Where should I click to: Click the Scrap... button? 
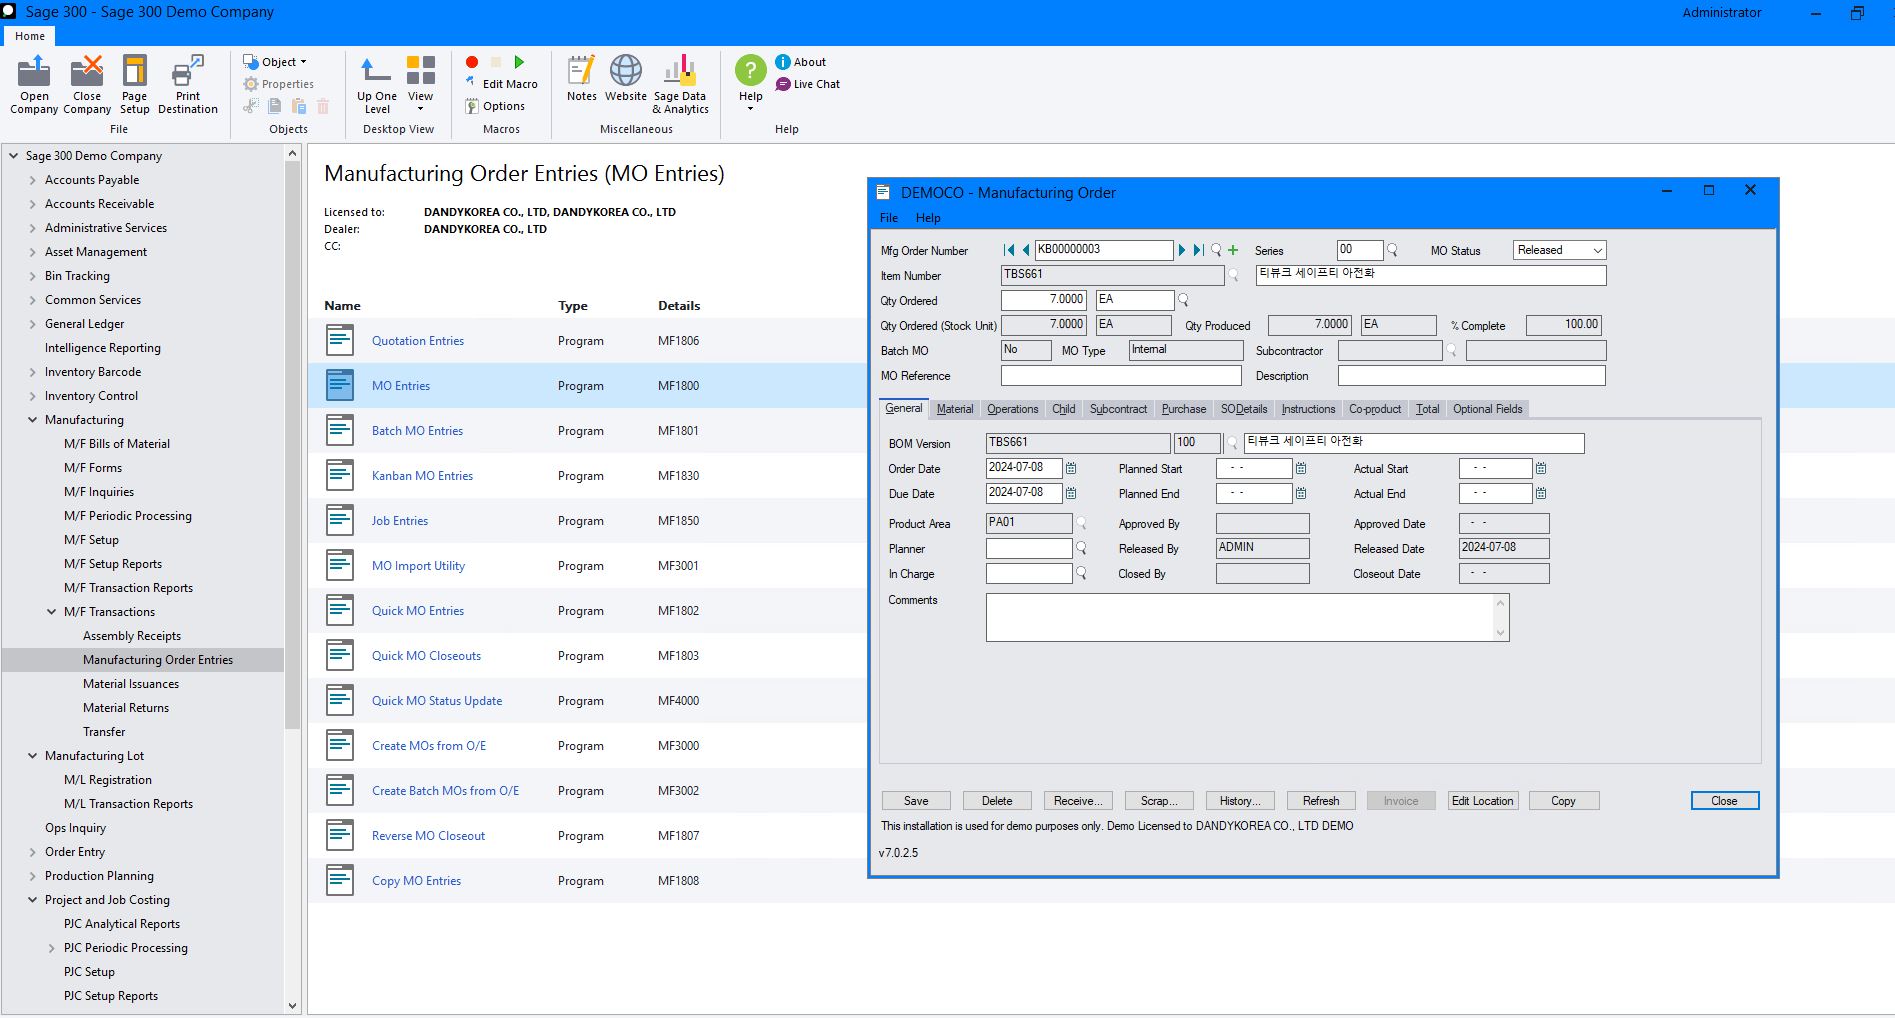[x=1159, y=801]
